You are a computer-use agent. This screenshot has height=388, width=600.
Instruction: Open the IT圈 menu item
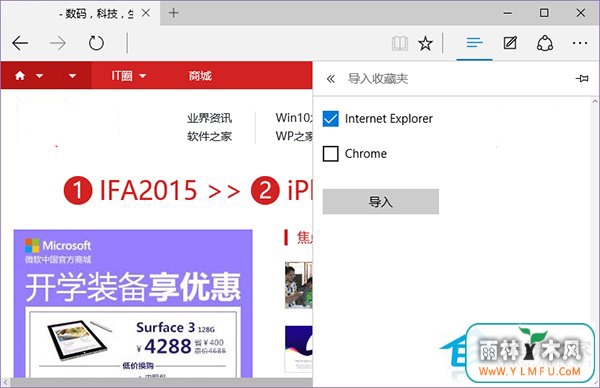click(x=122, y=76)
